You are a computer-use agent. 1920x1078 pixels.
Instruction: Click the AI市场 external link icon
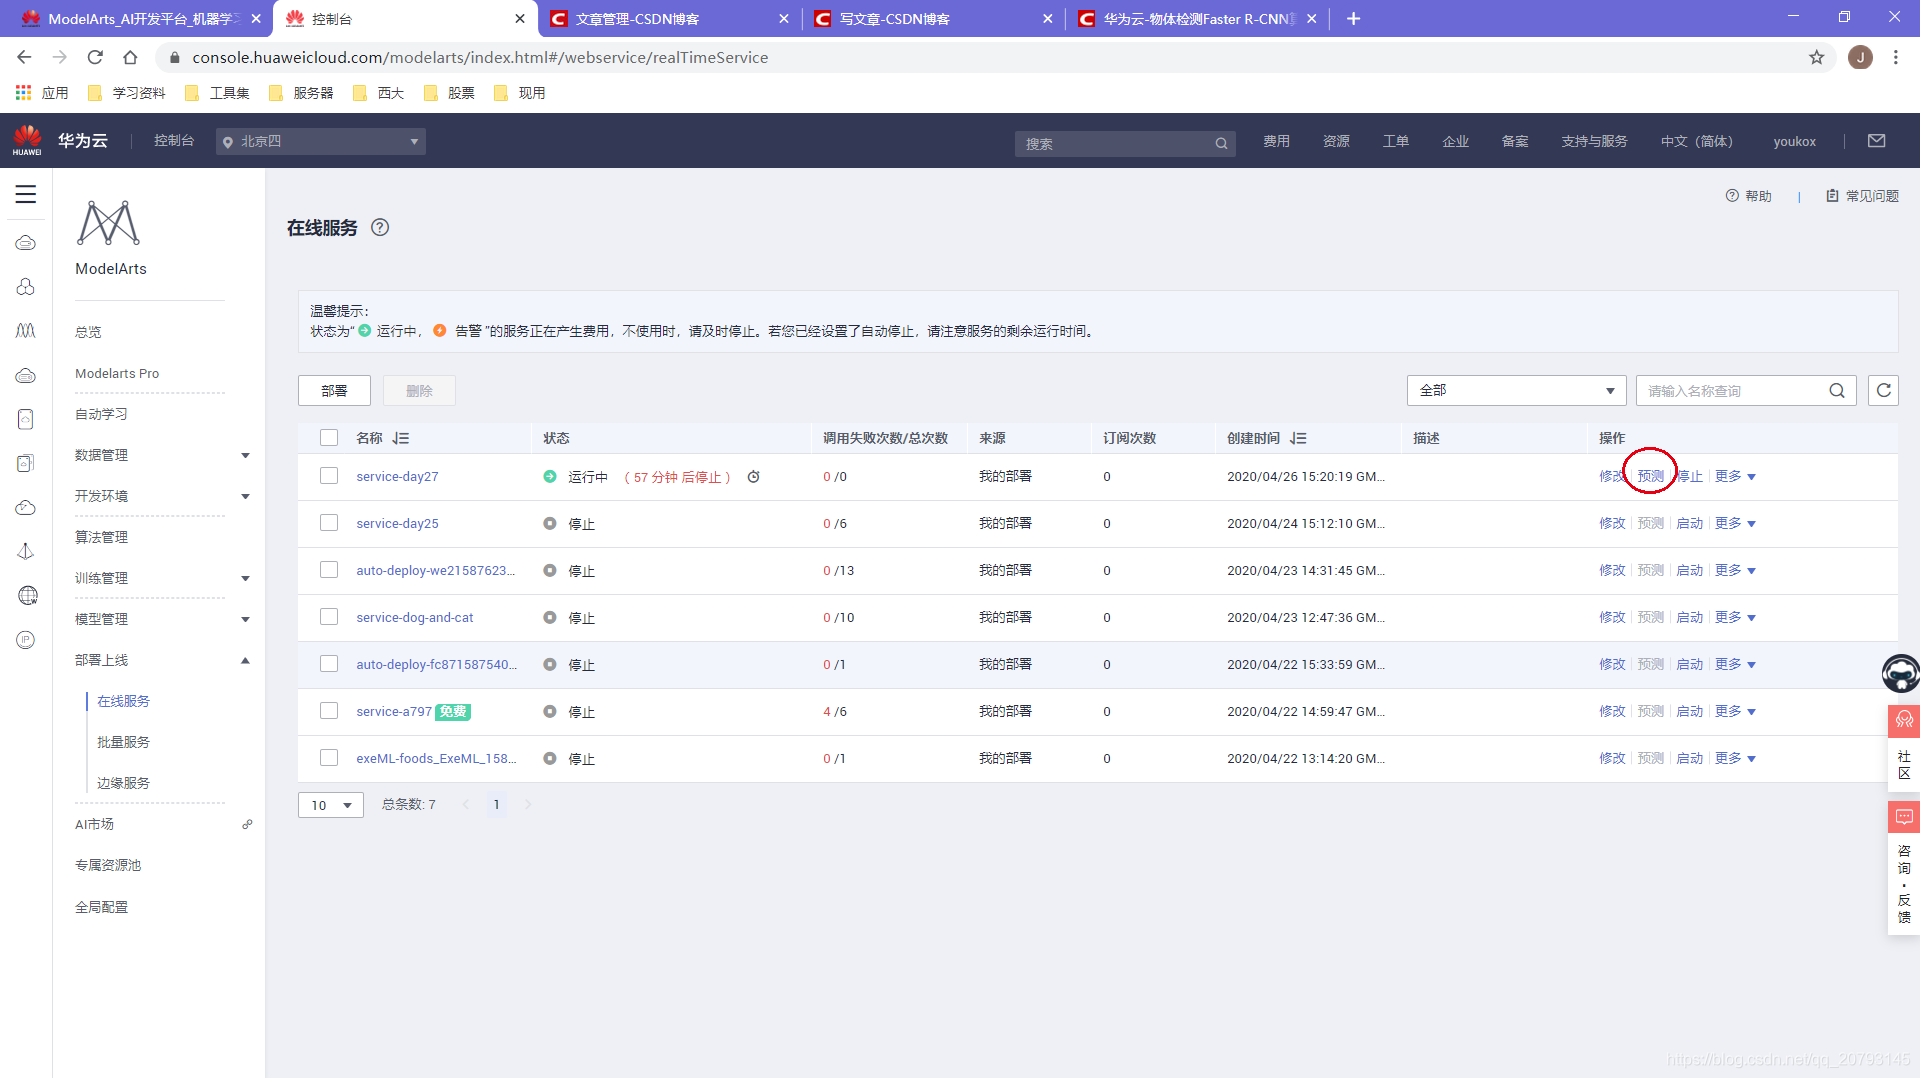point(247,824)
